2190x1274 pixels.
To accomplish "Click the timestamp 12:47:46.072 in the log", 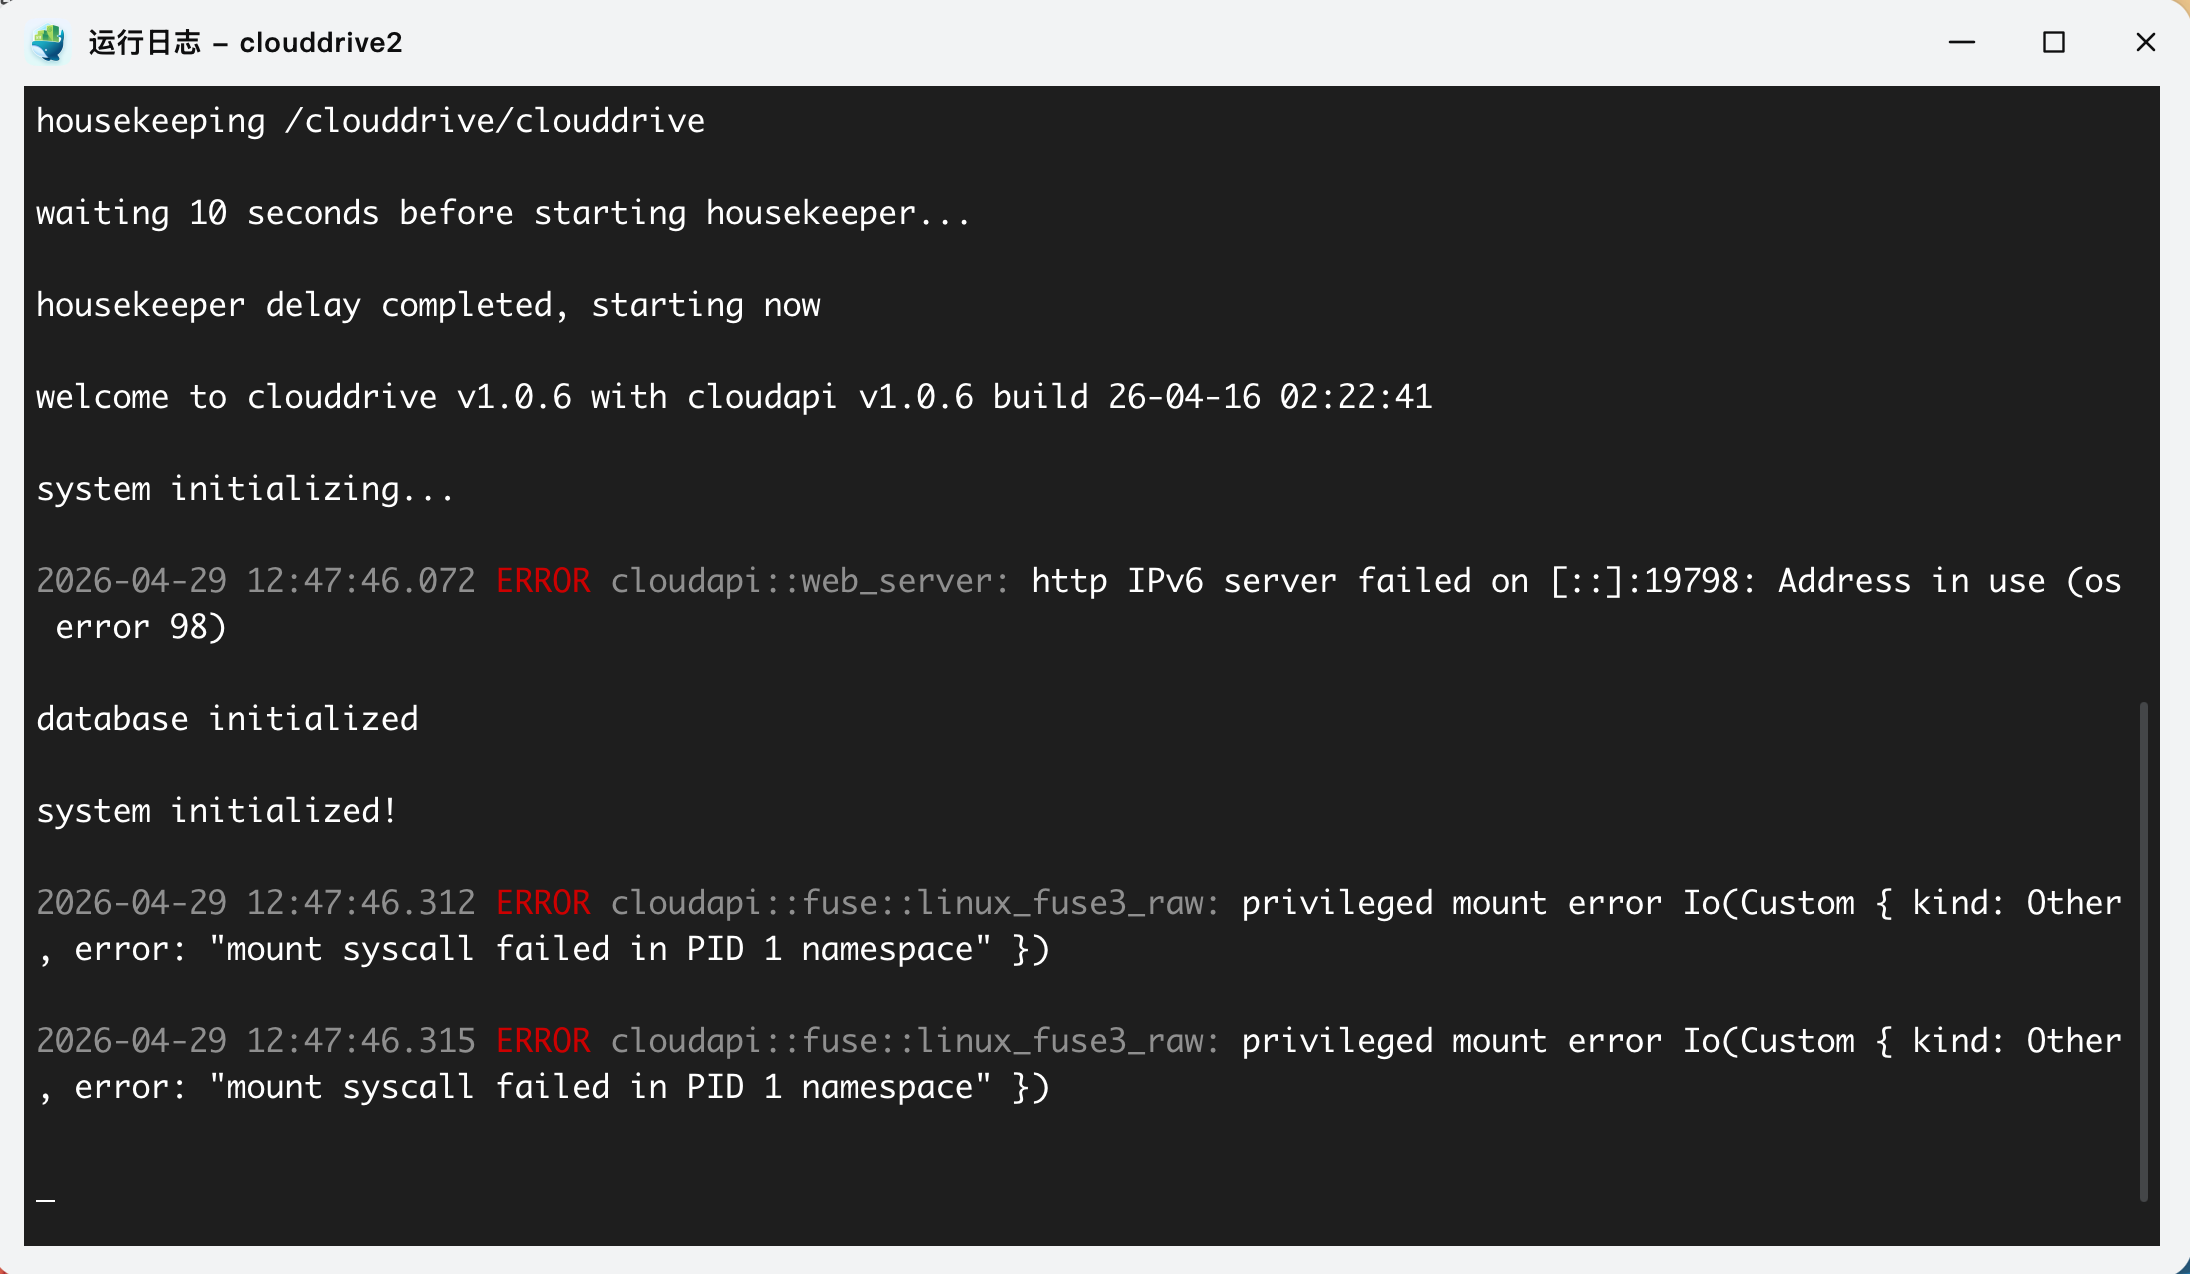I will coord(360,581).
